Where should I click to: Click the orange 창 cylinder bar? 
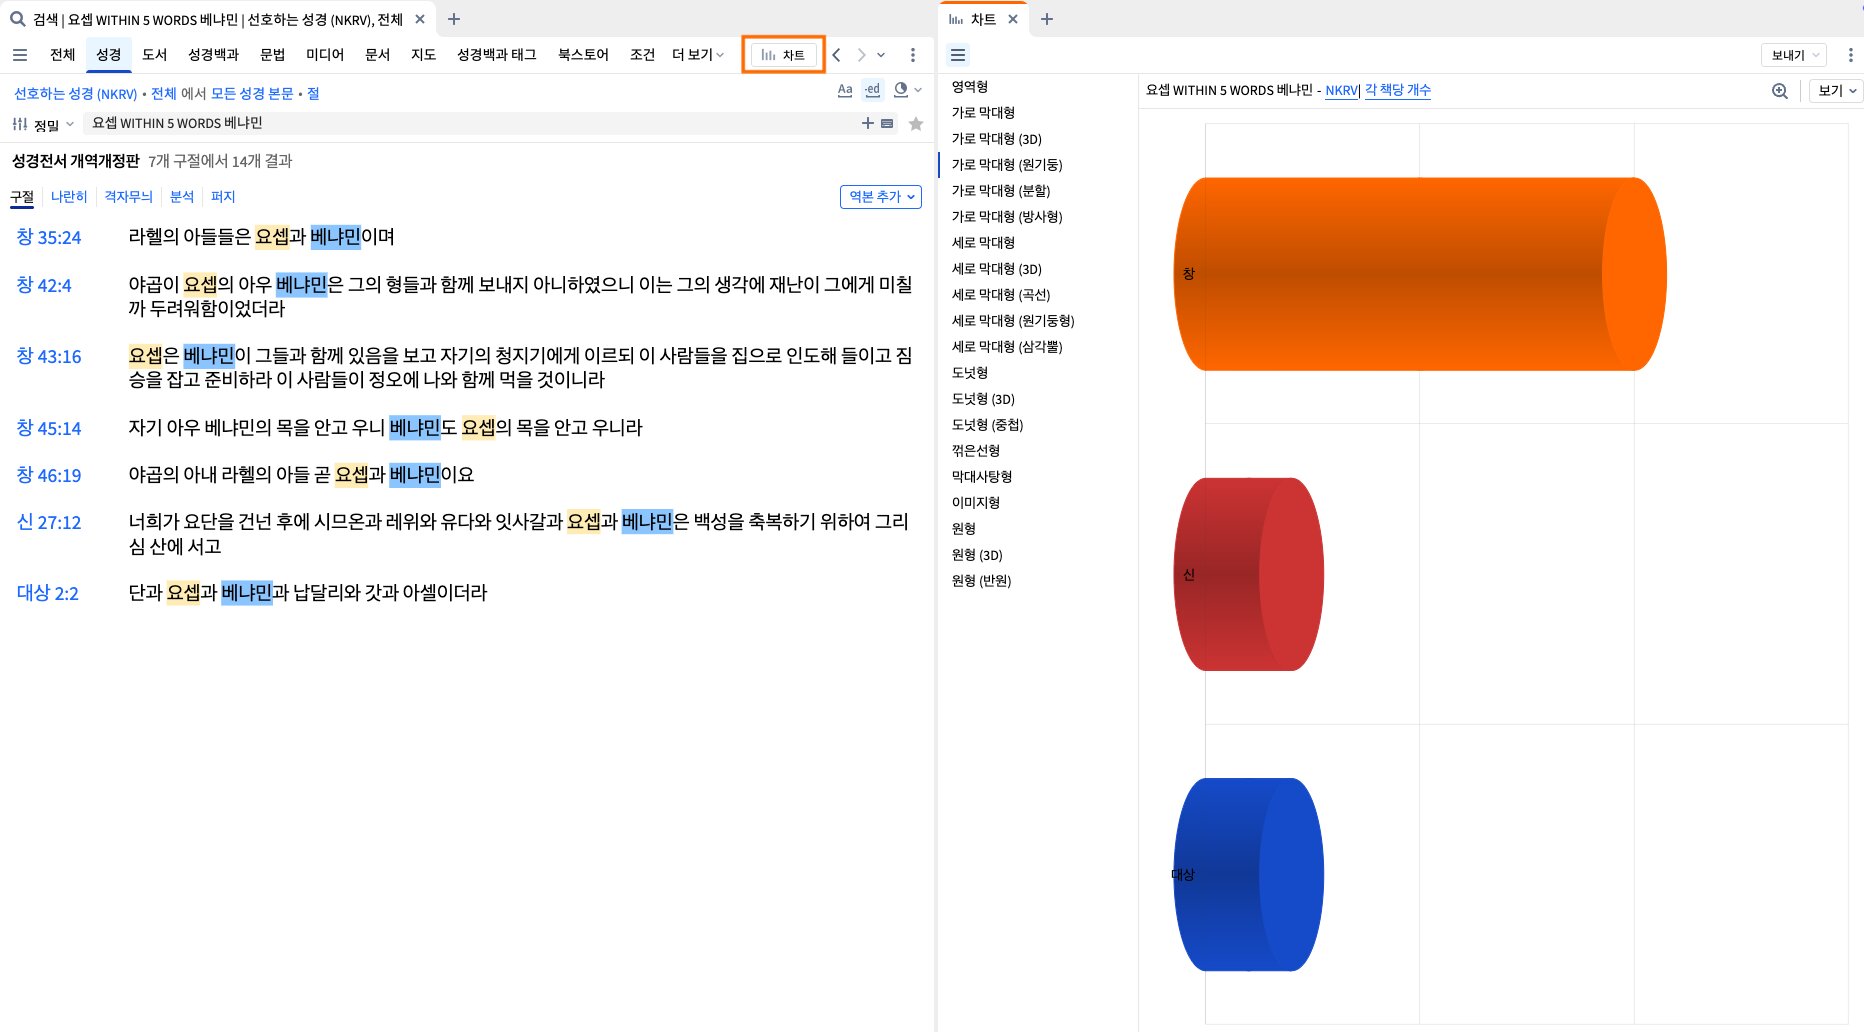[1420, 274]
